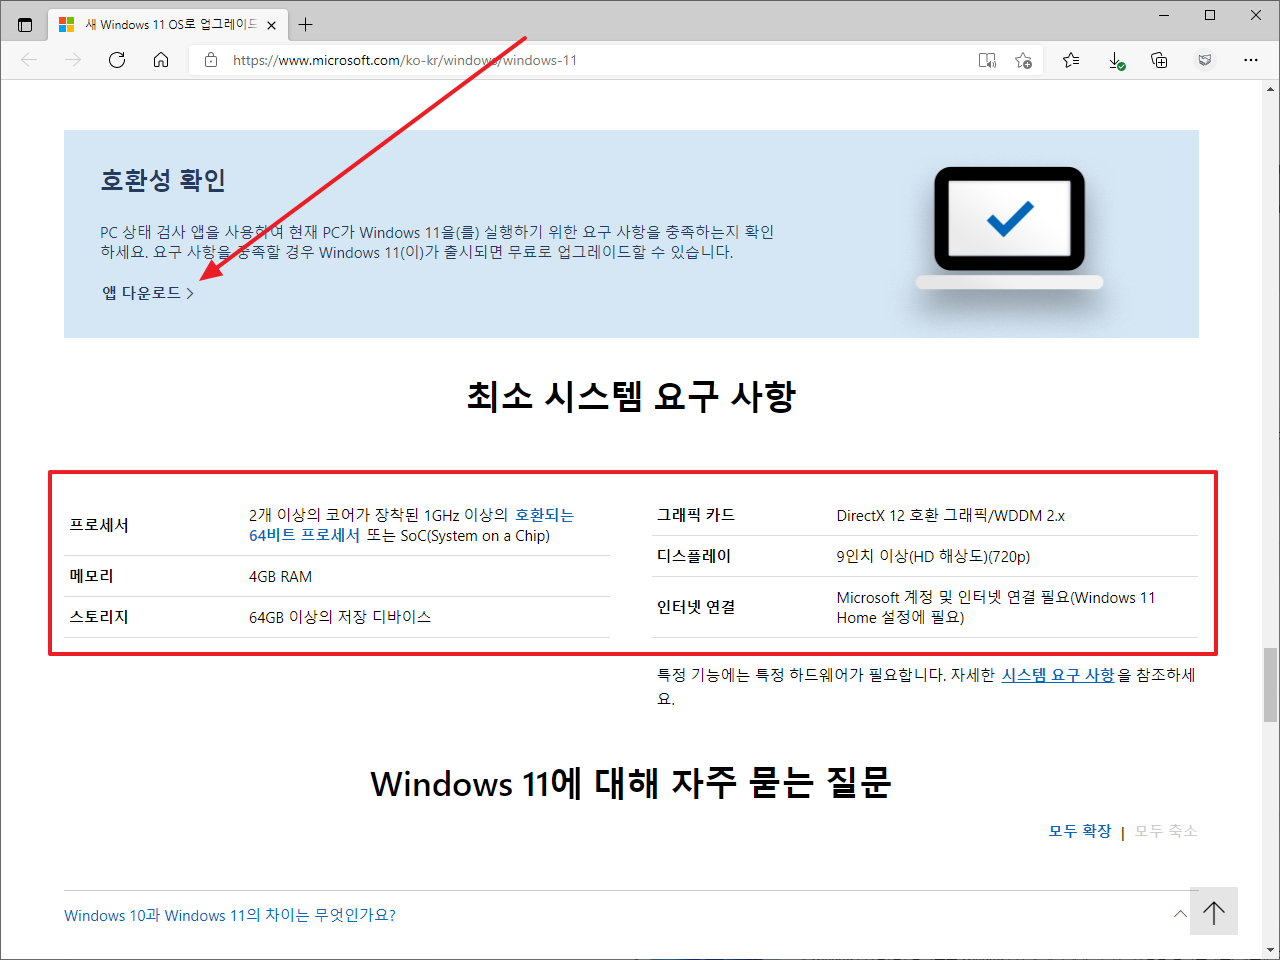
Task: Expand all FAQs with 모두 확장
Action: tap(1079, 831)
